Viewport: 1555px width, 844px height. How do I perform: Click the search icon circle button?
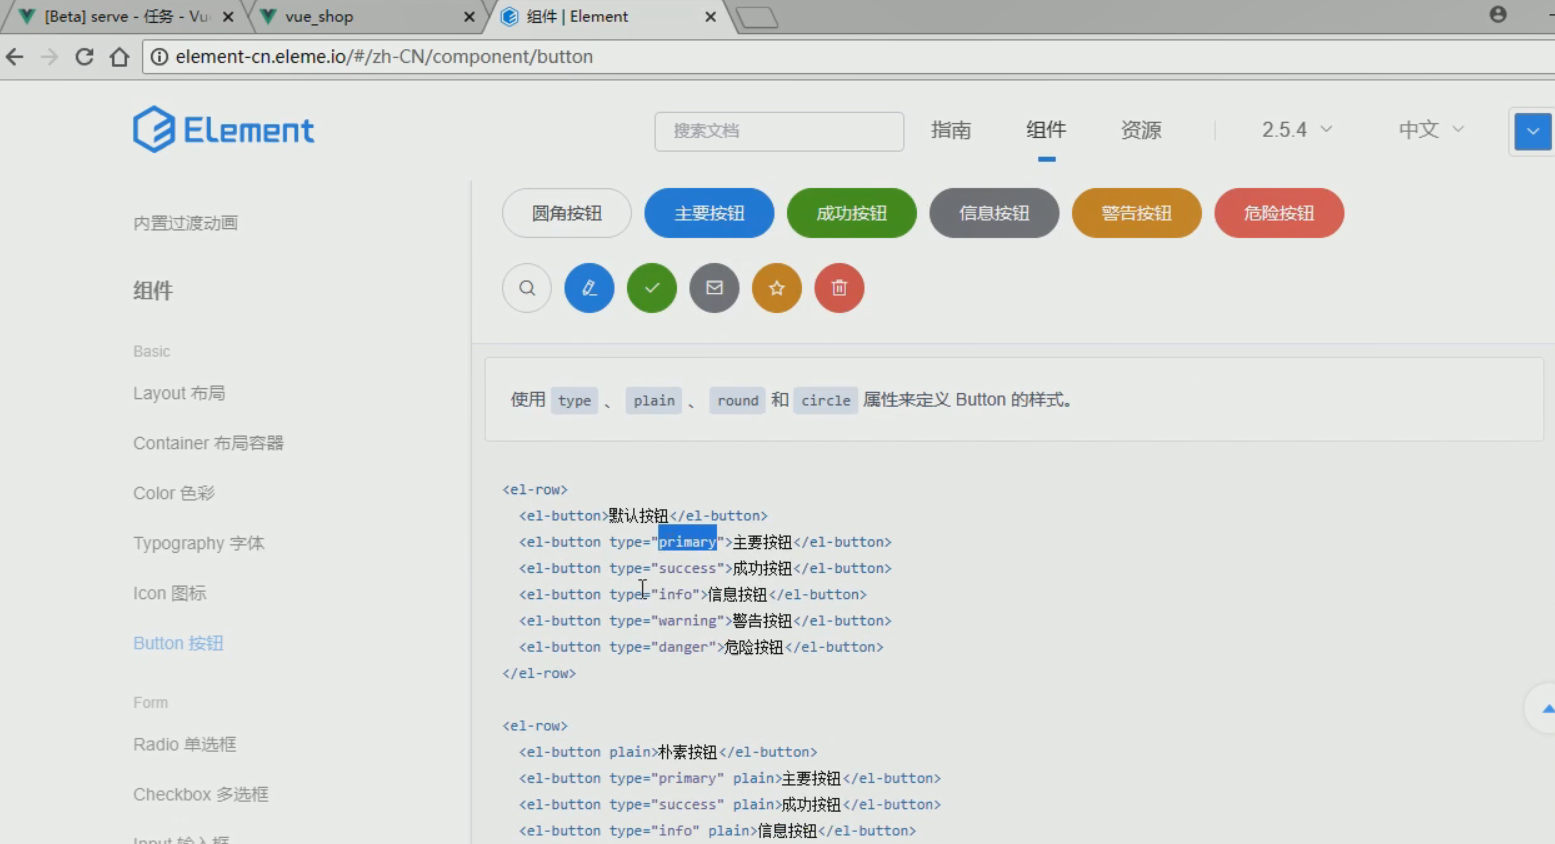click(x=527, y=288)
